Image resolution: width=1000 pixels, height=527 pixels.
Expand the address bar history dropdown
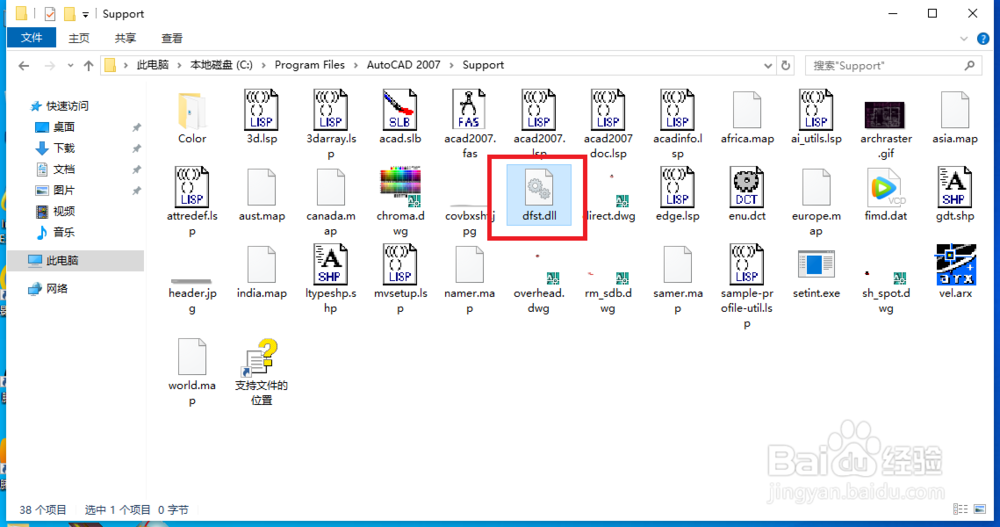[767, 65]
